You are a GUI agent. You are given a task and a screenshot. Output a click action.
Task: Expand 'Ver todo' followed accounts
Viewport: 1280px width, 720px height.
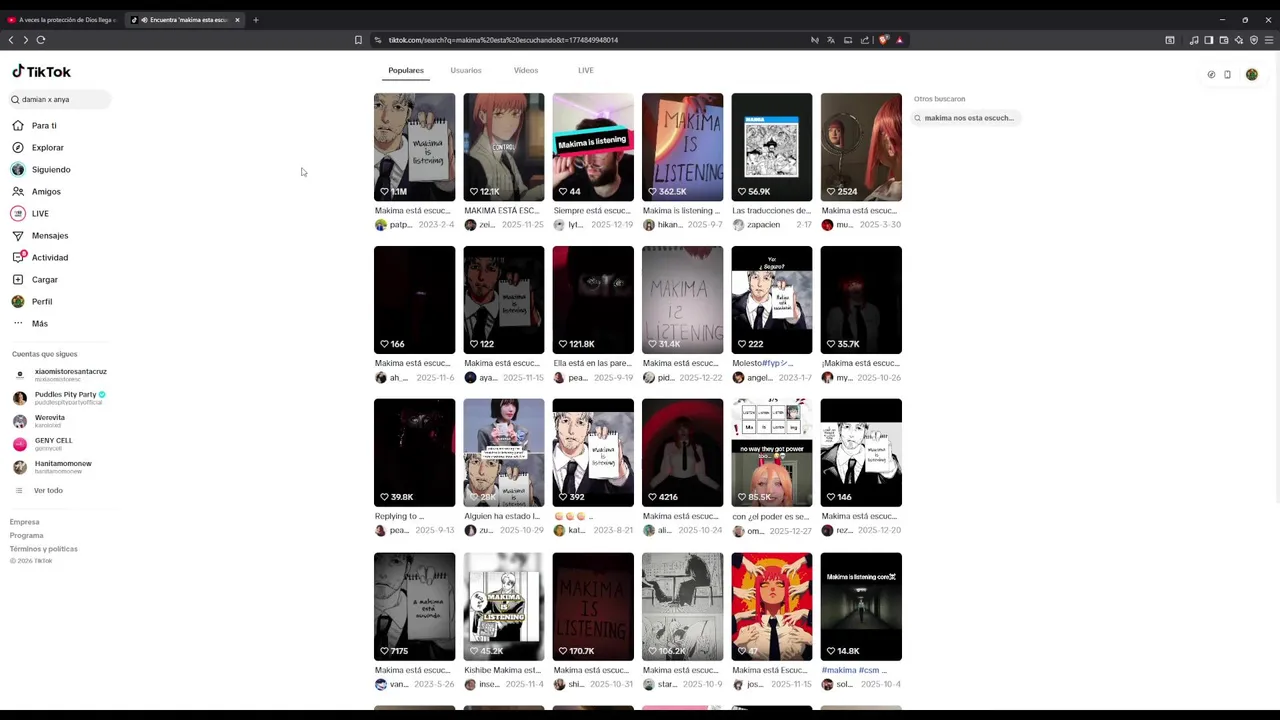[x=40, y=491]
